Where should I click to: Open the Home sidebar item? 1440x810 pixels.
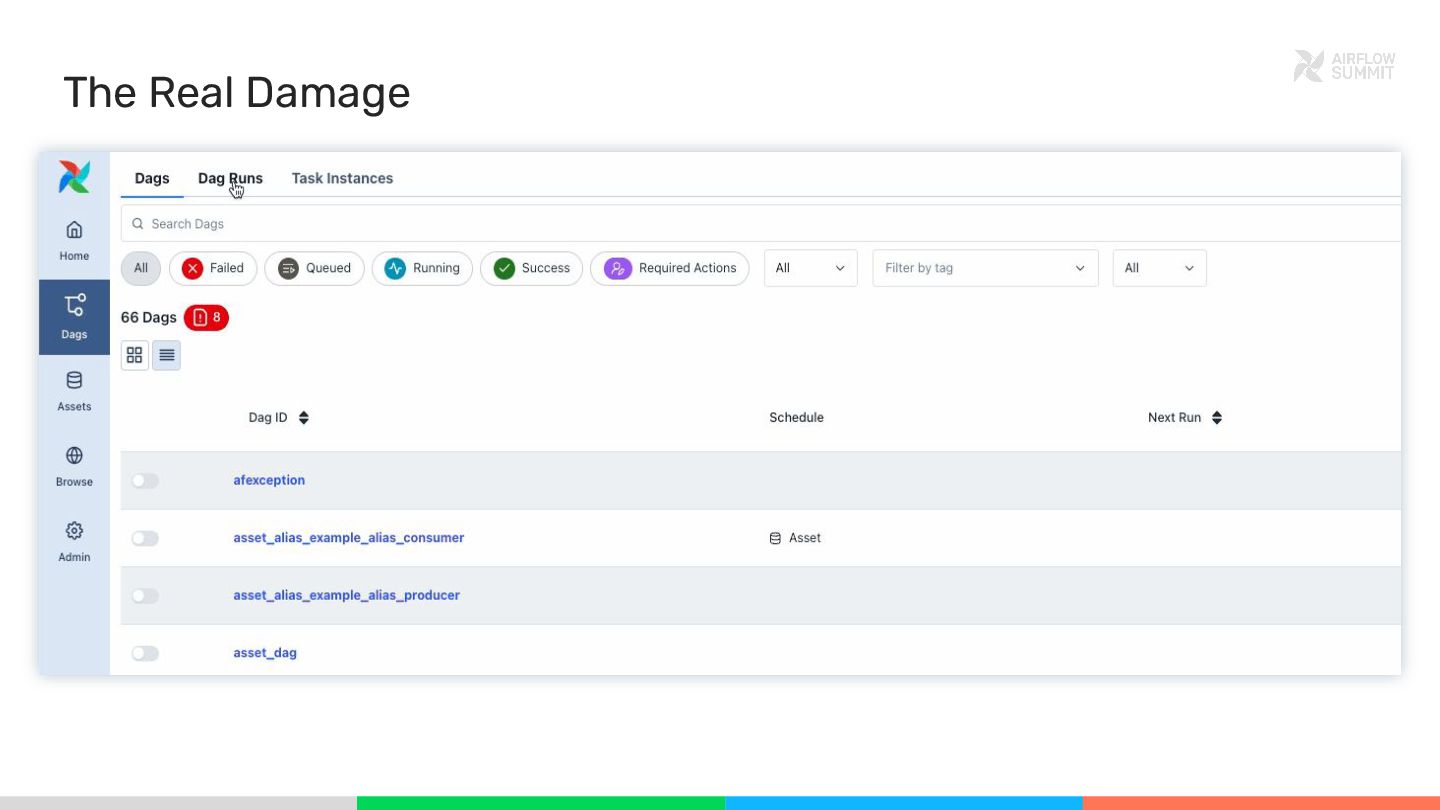pyautogui.click(x=74, y=241)
